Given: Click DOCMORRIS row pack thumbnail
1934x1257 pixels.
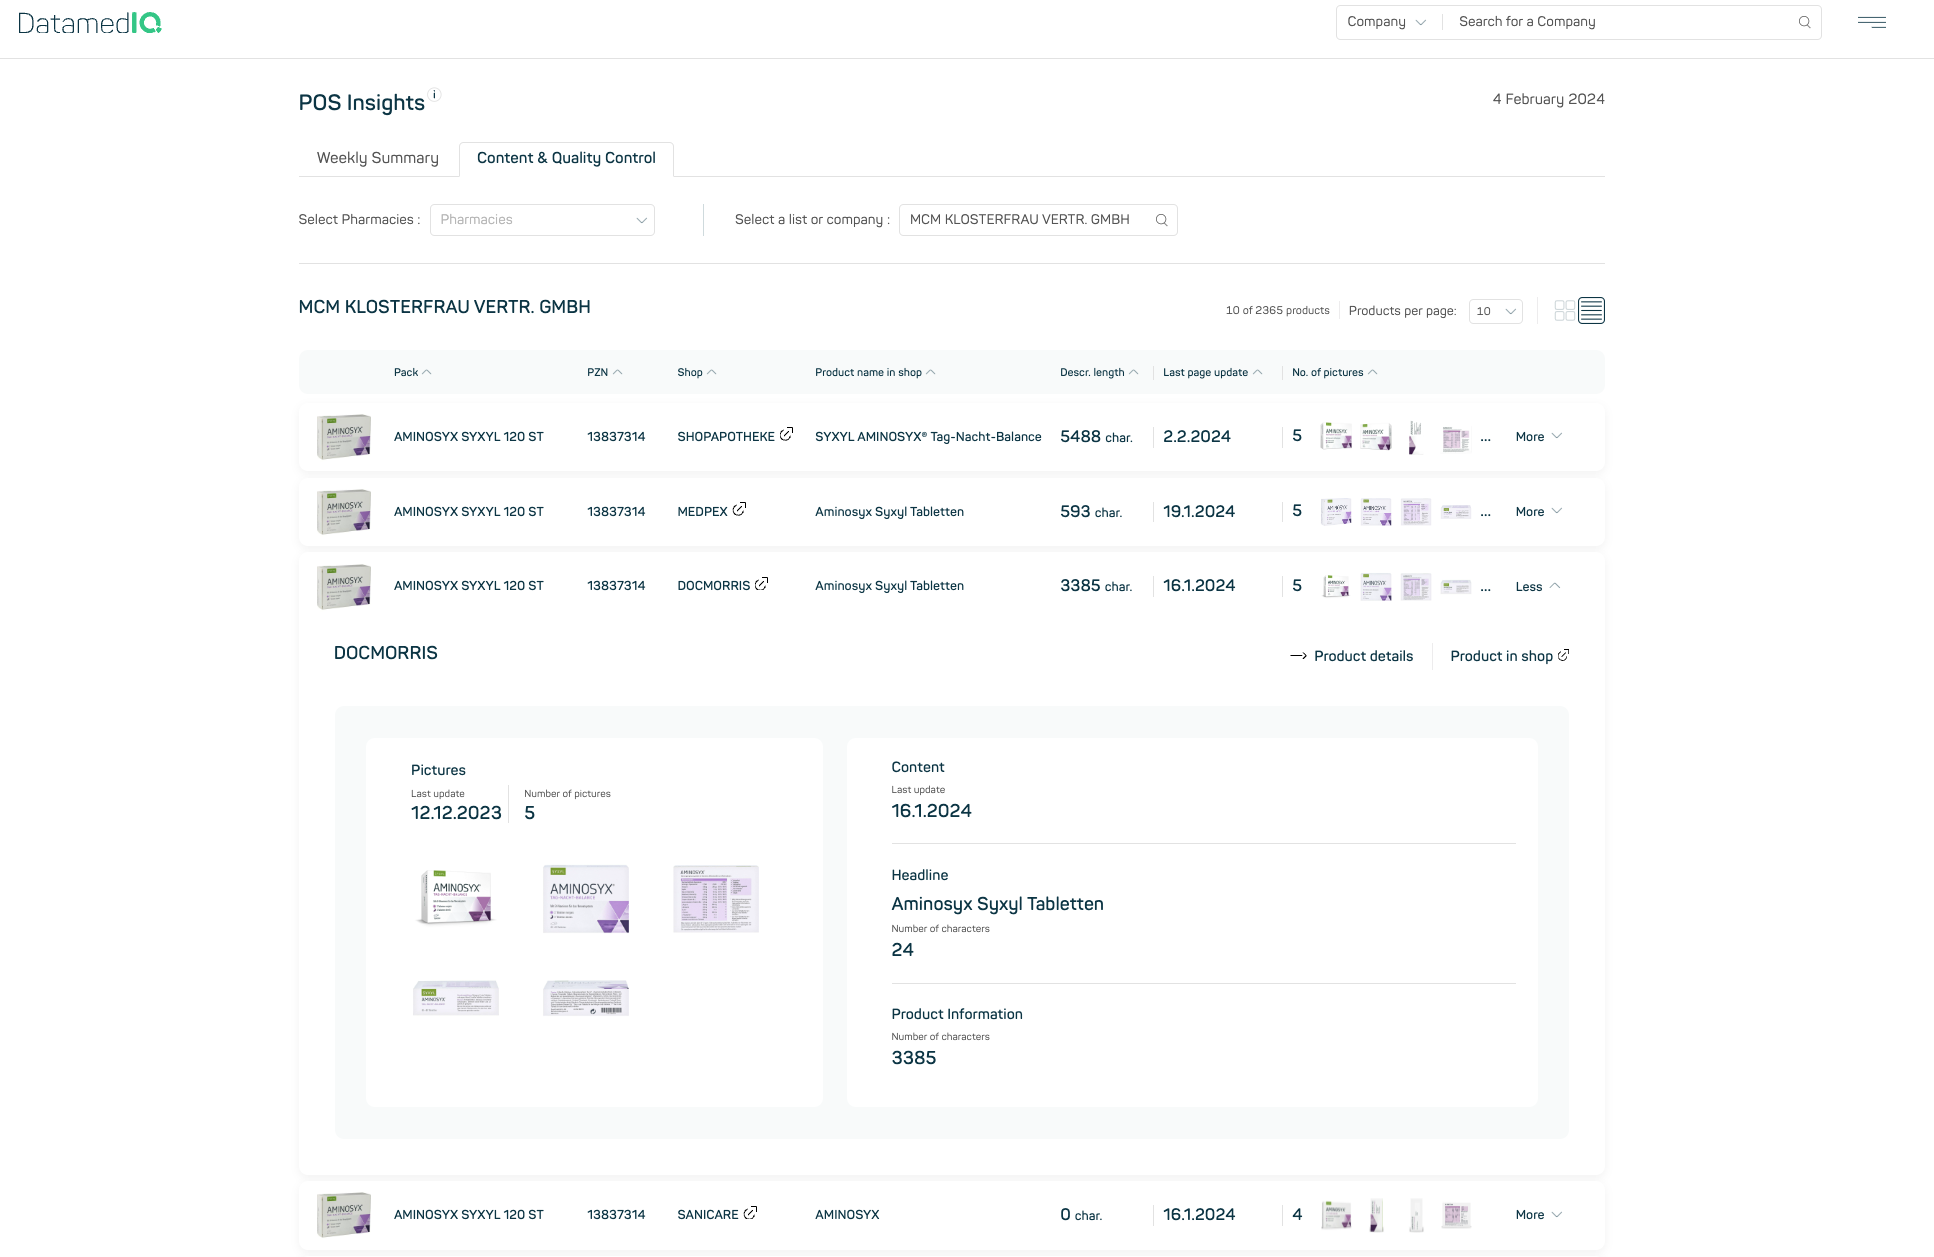Looking at the screenshot, I should tap(344, 586).
